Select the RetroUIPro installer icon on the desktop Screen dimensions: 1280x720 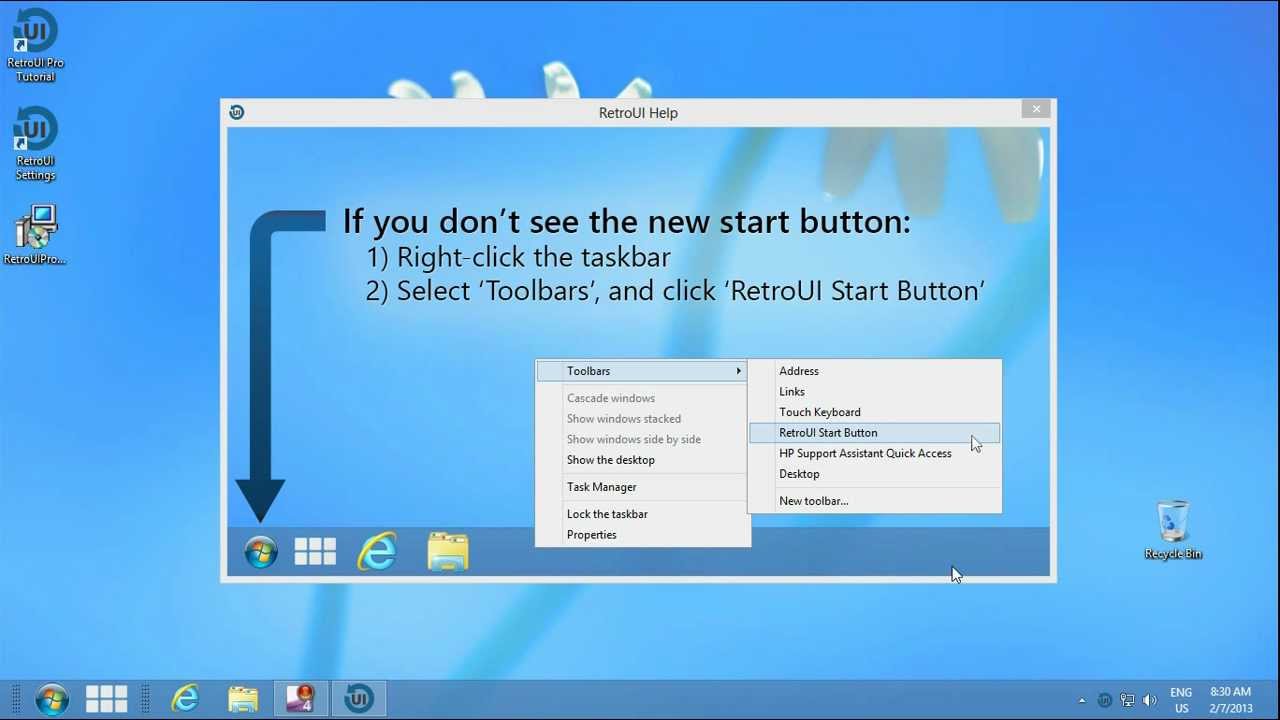(x=35, y=235)
